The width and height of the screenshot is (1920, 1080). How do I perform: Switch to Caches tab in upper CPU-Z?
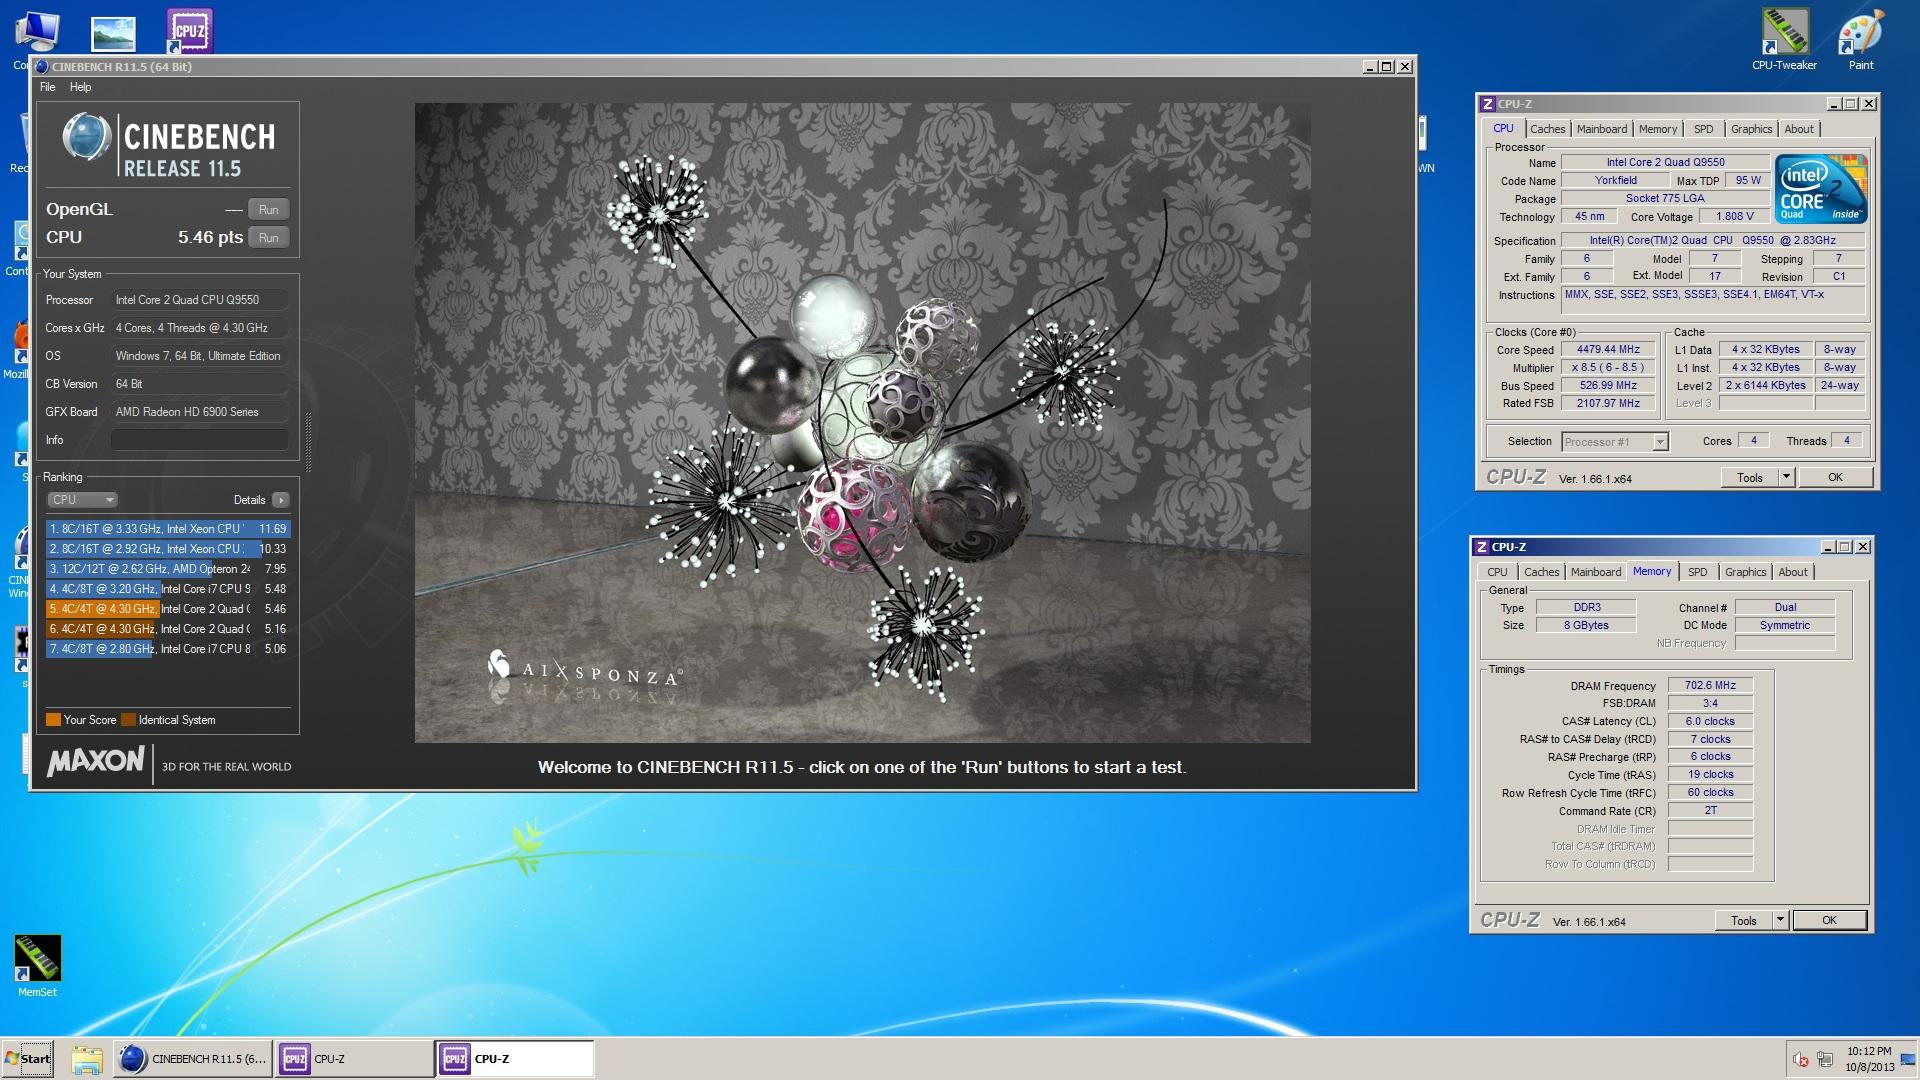tap(1547, 129)
